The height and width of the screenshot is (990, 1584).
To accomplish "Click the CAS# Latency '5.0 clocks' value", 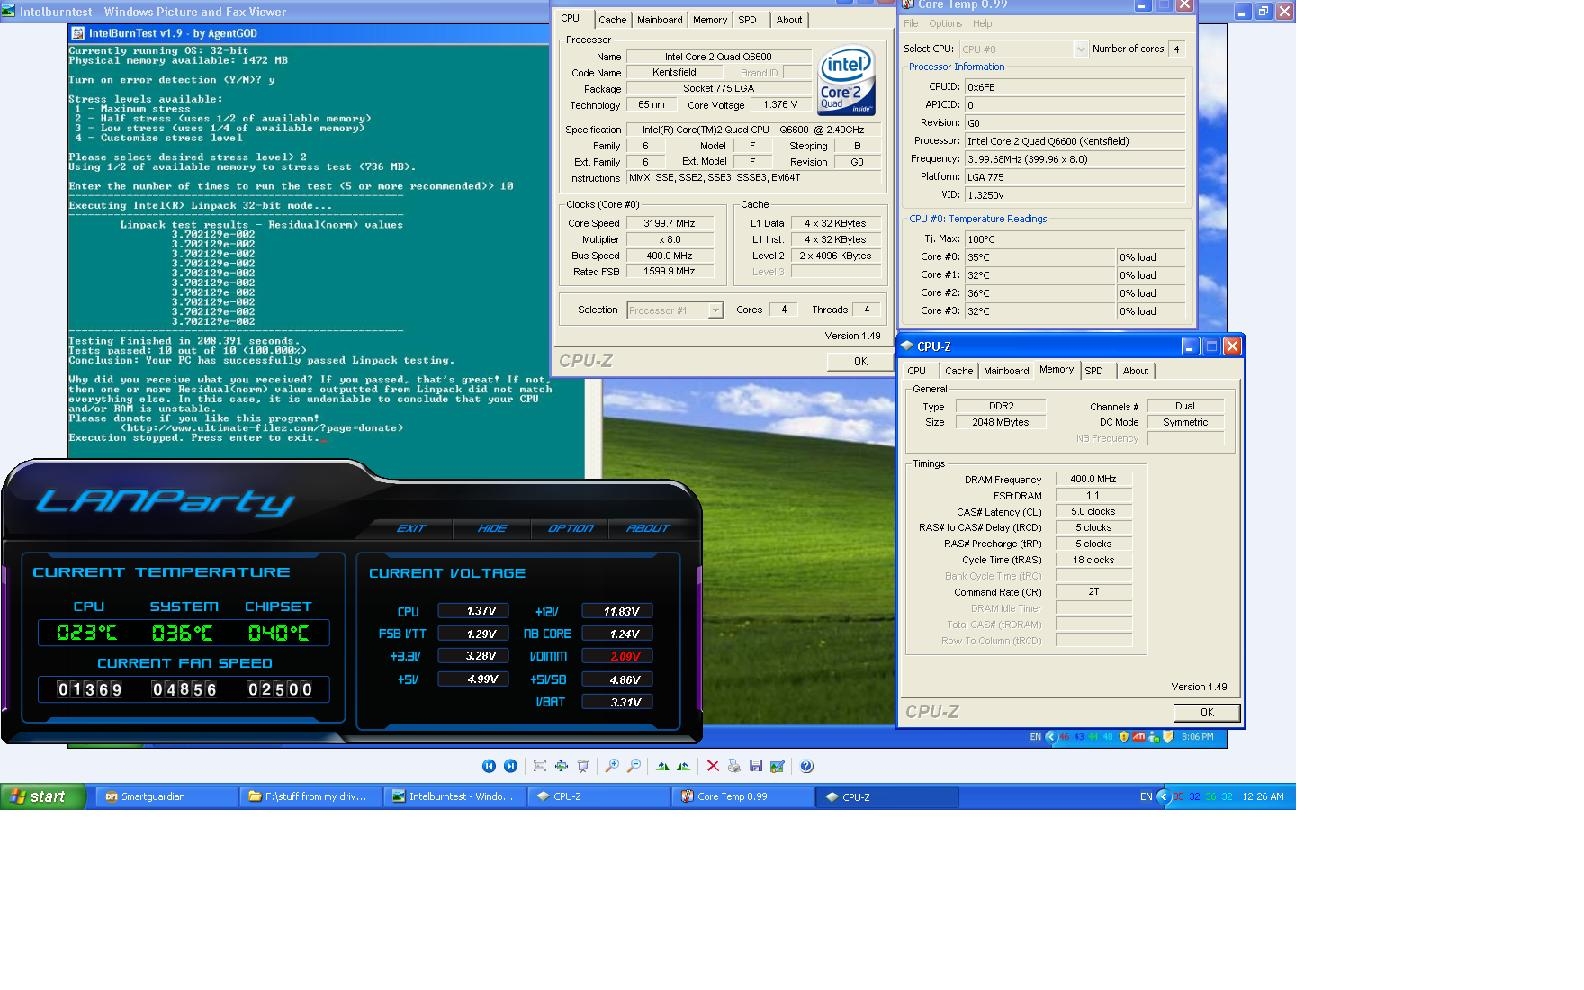I will (x=1093, y=511).
